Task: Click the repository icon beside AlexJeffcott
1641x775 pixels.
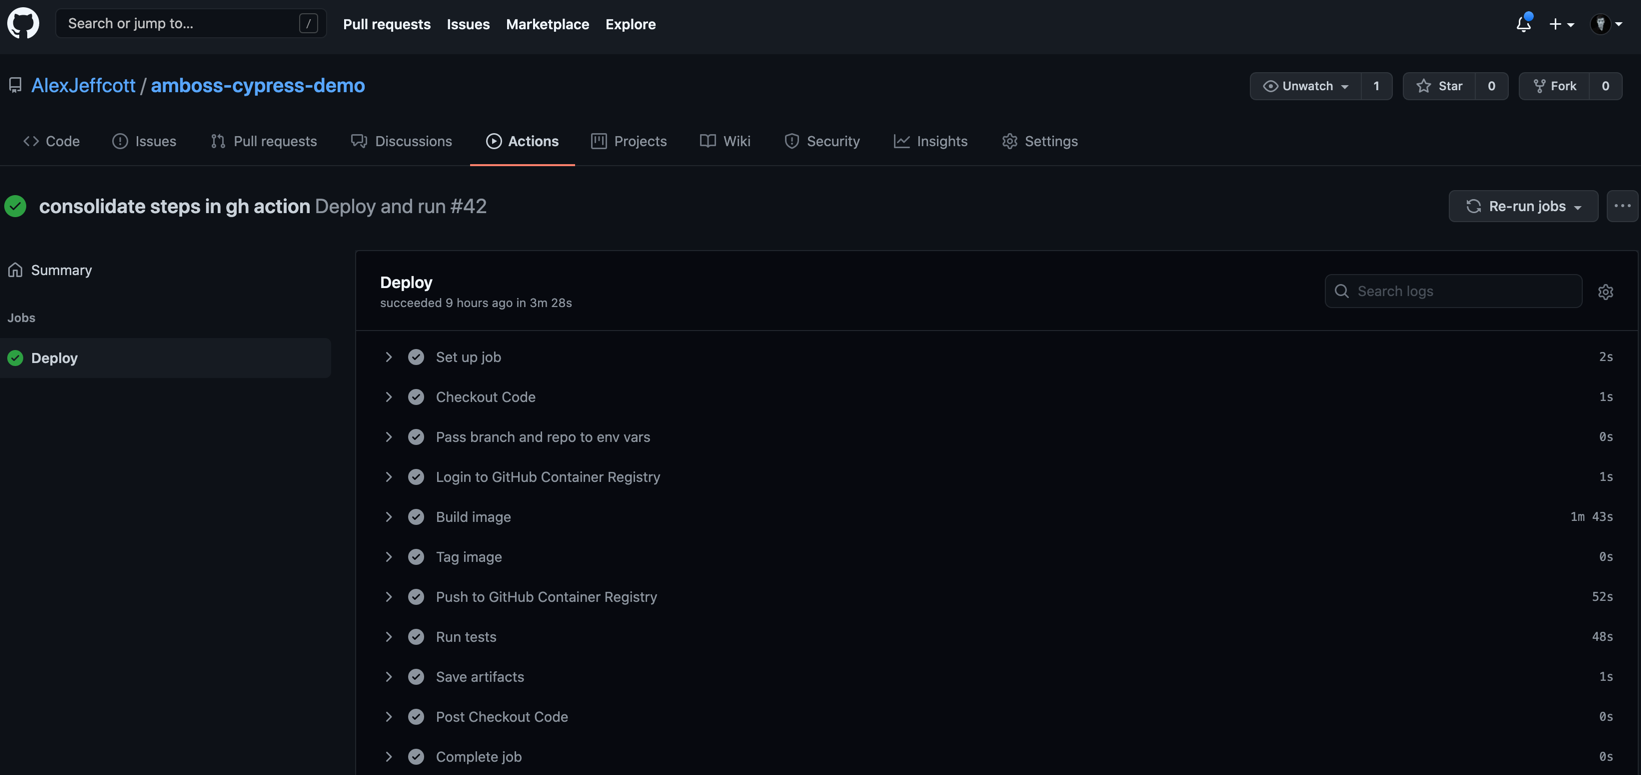Action: 15,86
